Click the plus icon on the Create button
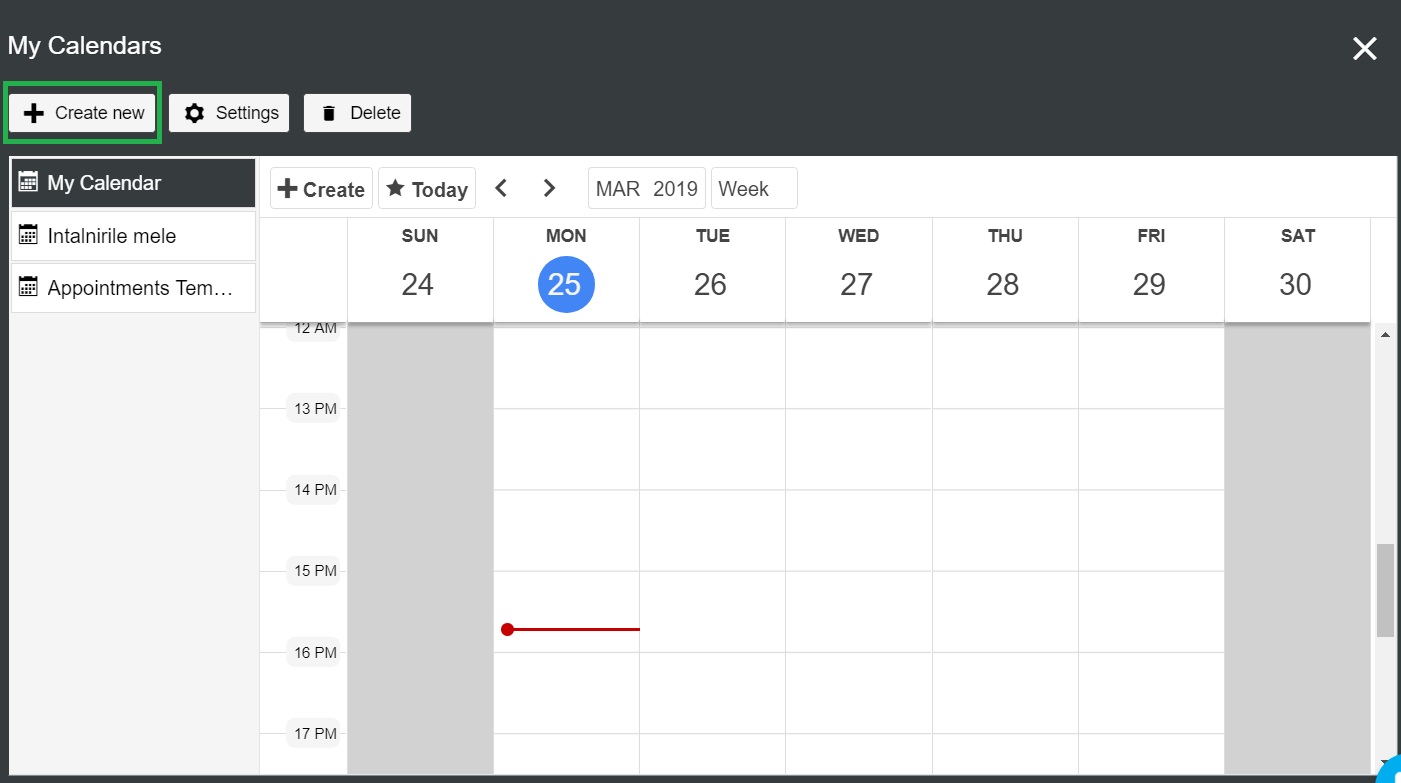 tap(290, 188)
